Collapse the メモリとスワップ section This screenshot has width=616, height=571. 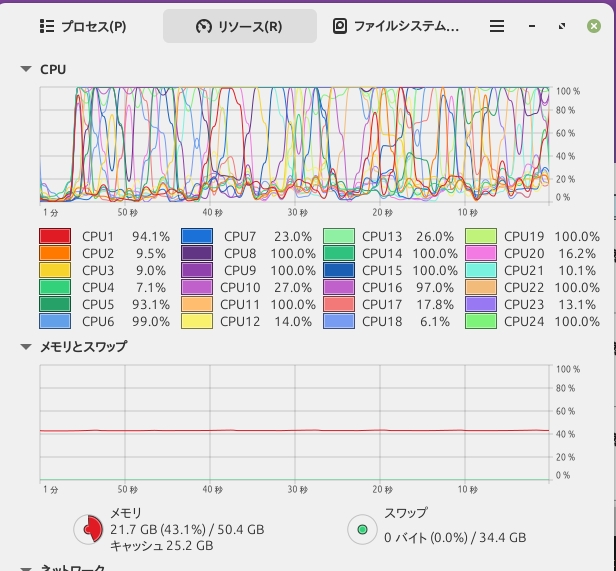25,347
